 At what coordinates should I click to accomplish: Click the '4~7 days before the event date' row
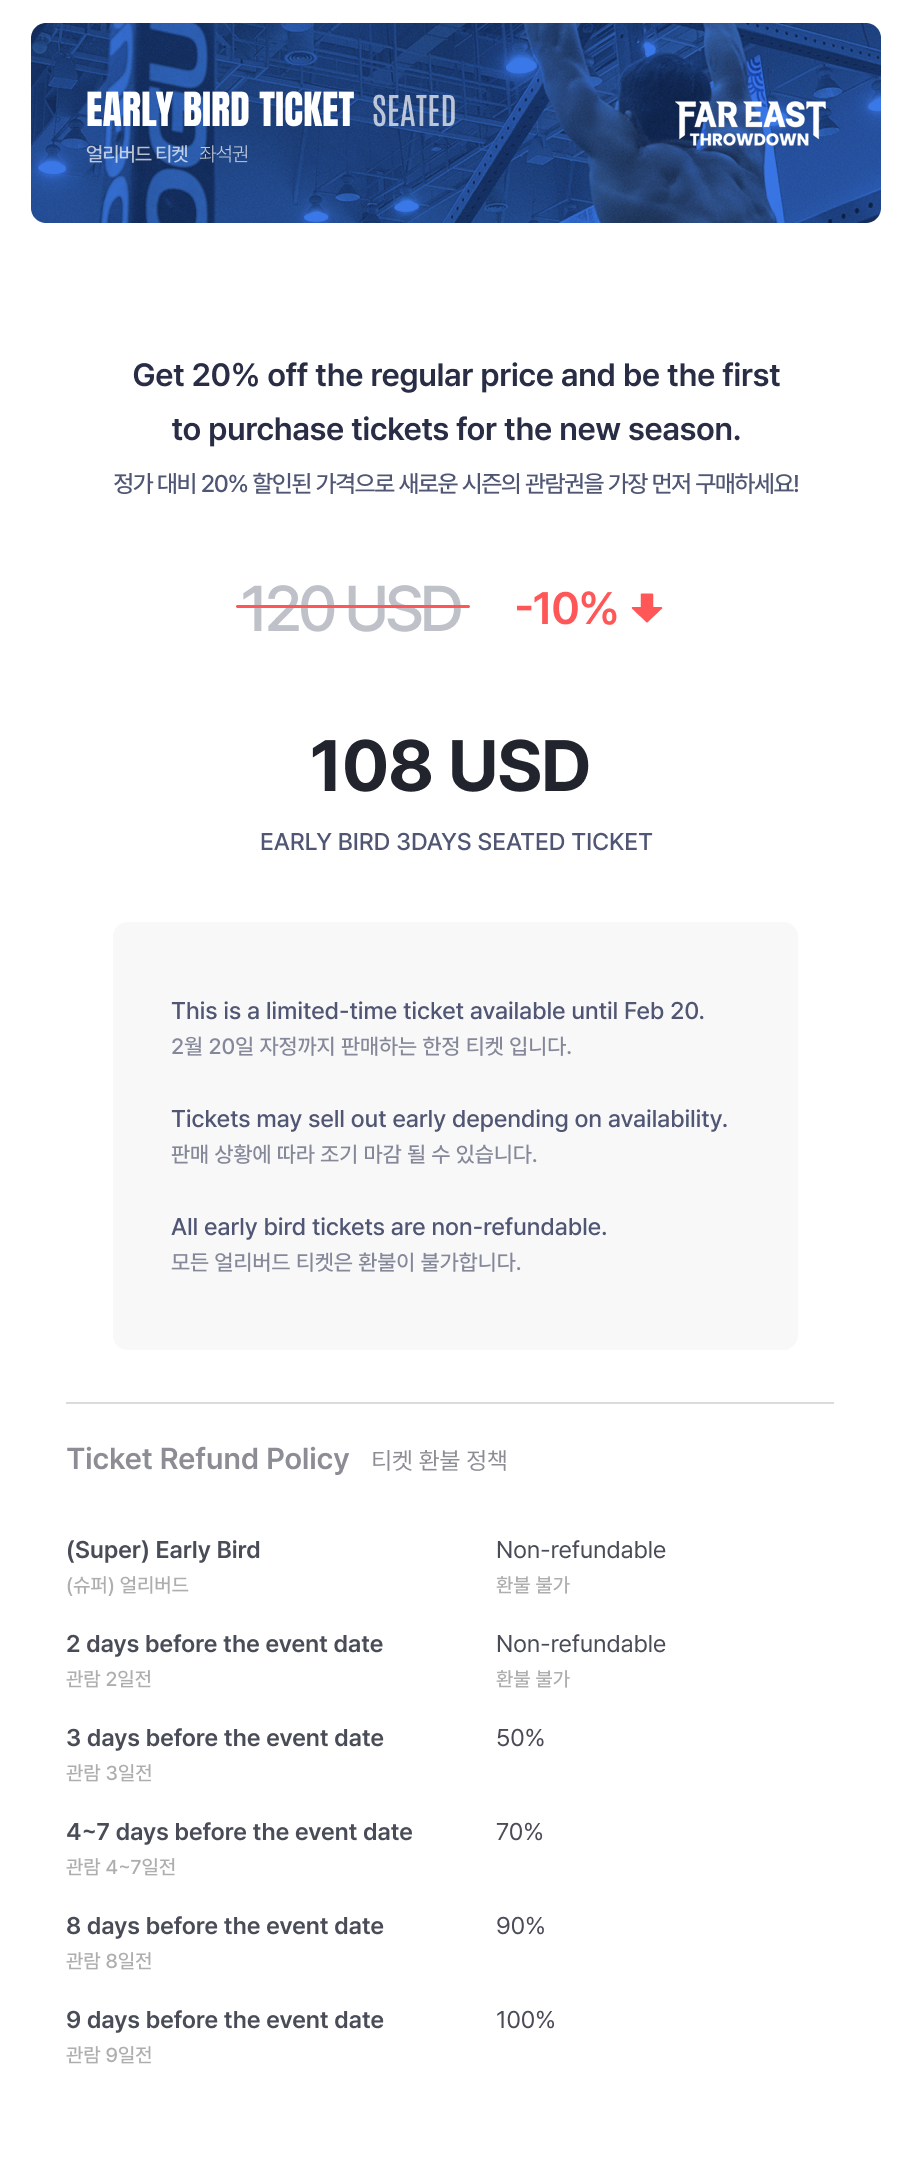point(239,1832)
